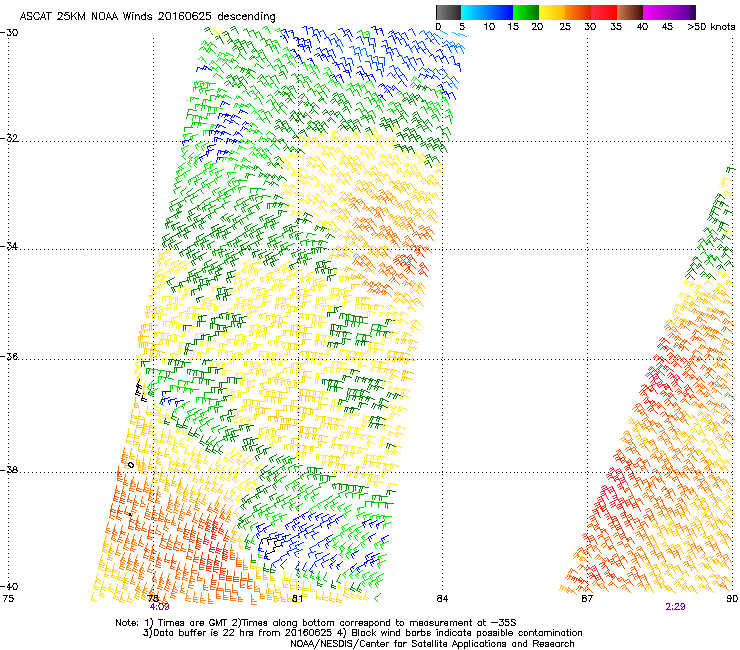Viewport: 740px width, 650px height.
Task: Click the purple '2:29' swath time
Action: point(675,607)
